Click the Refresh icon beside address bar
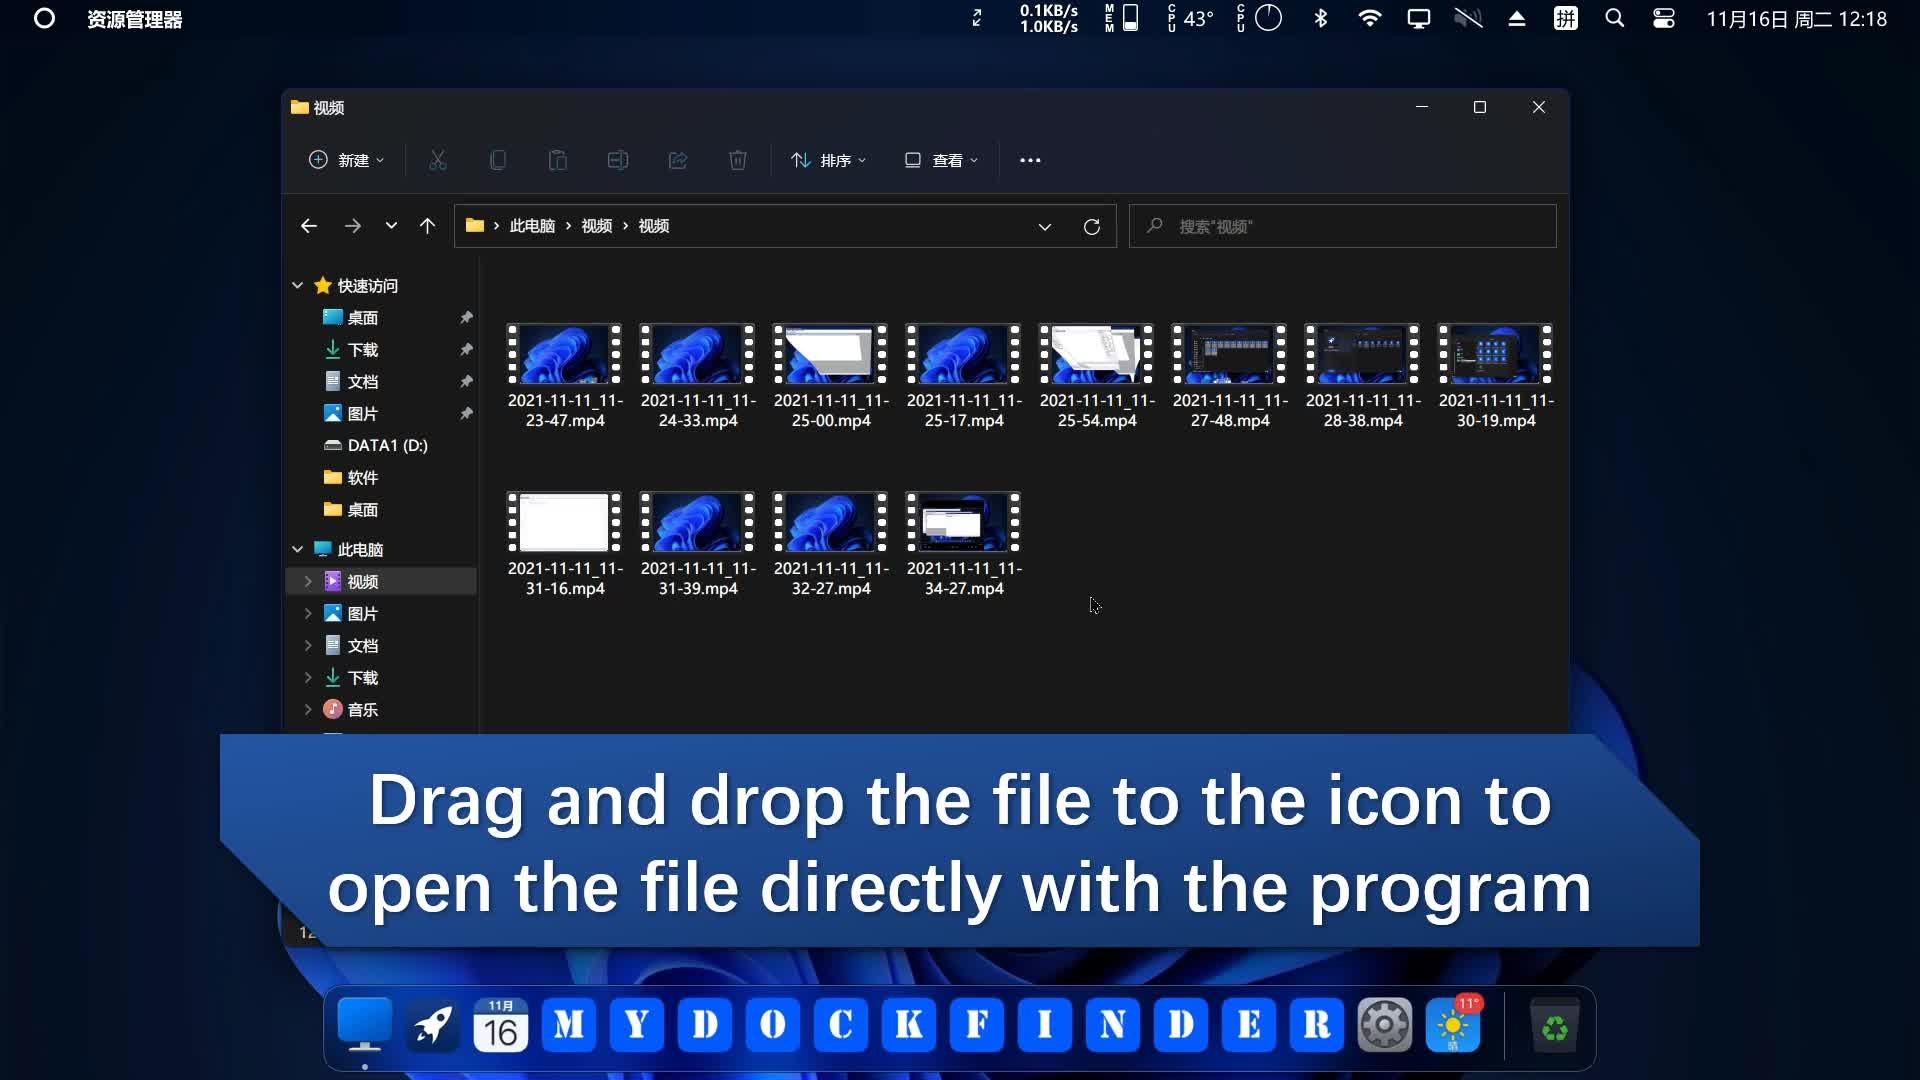1920x1080 pixels. click(x=1092, y=227)
